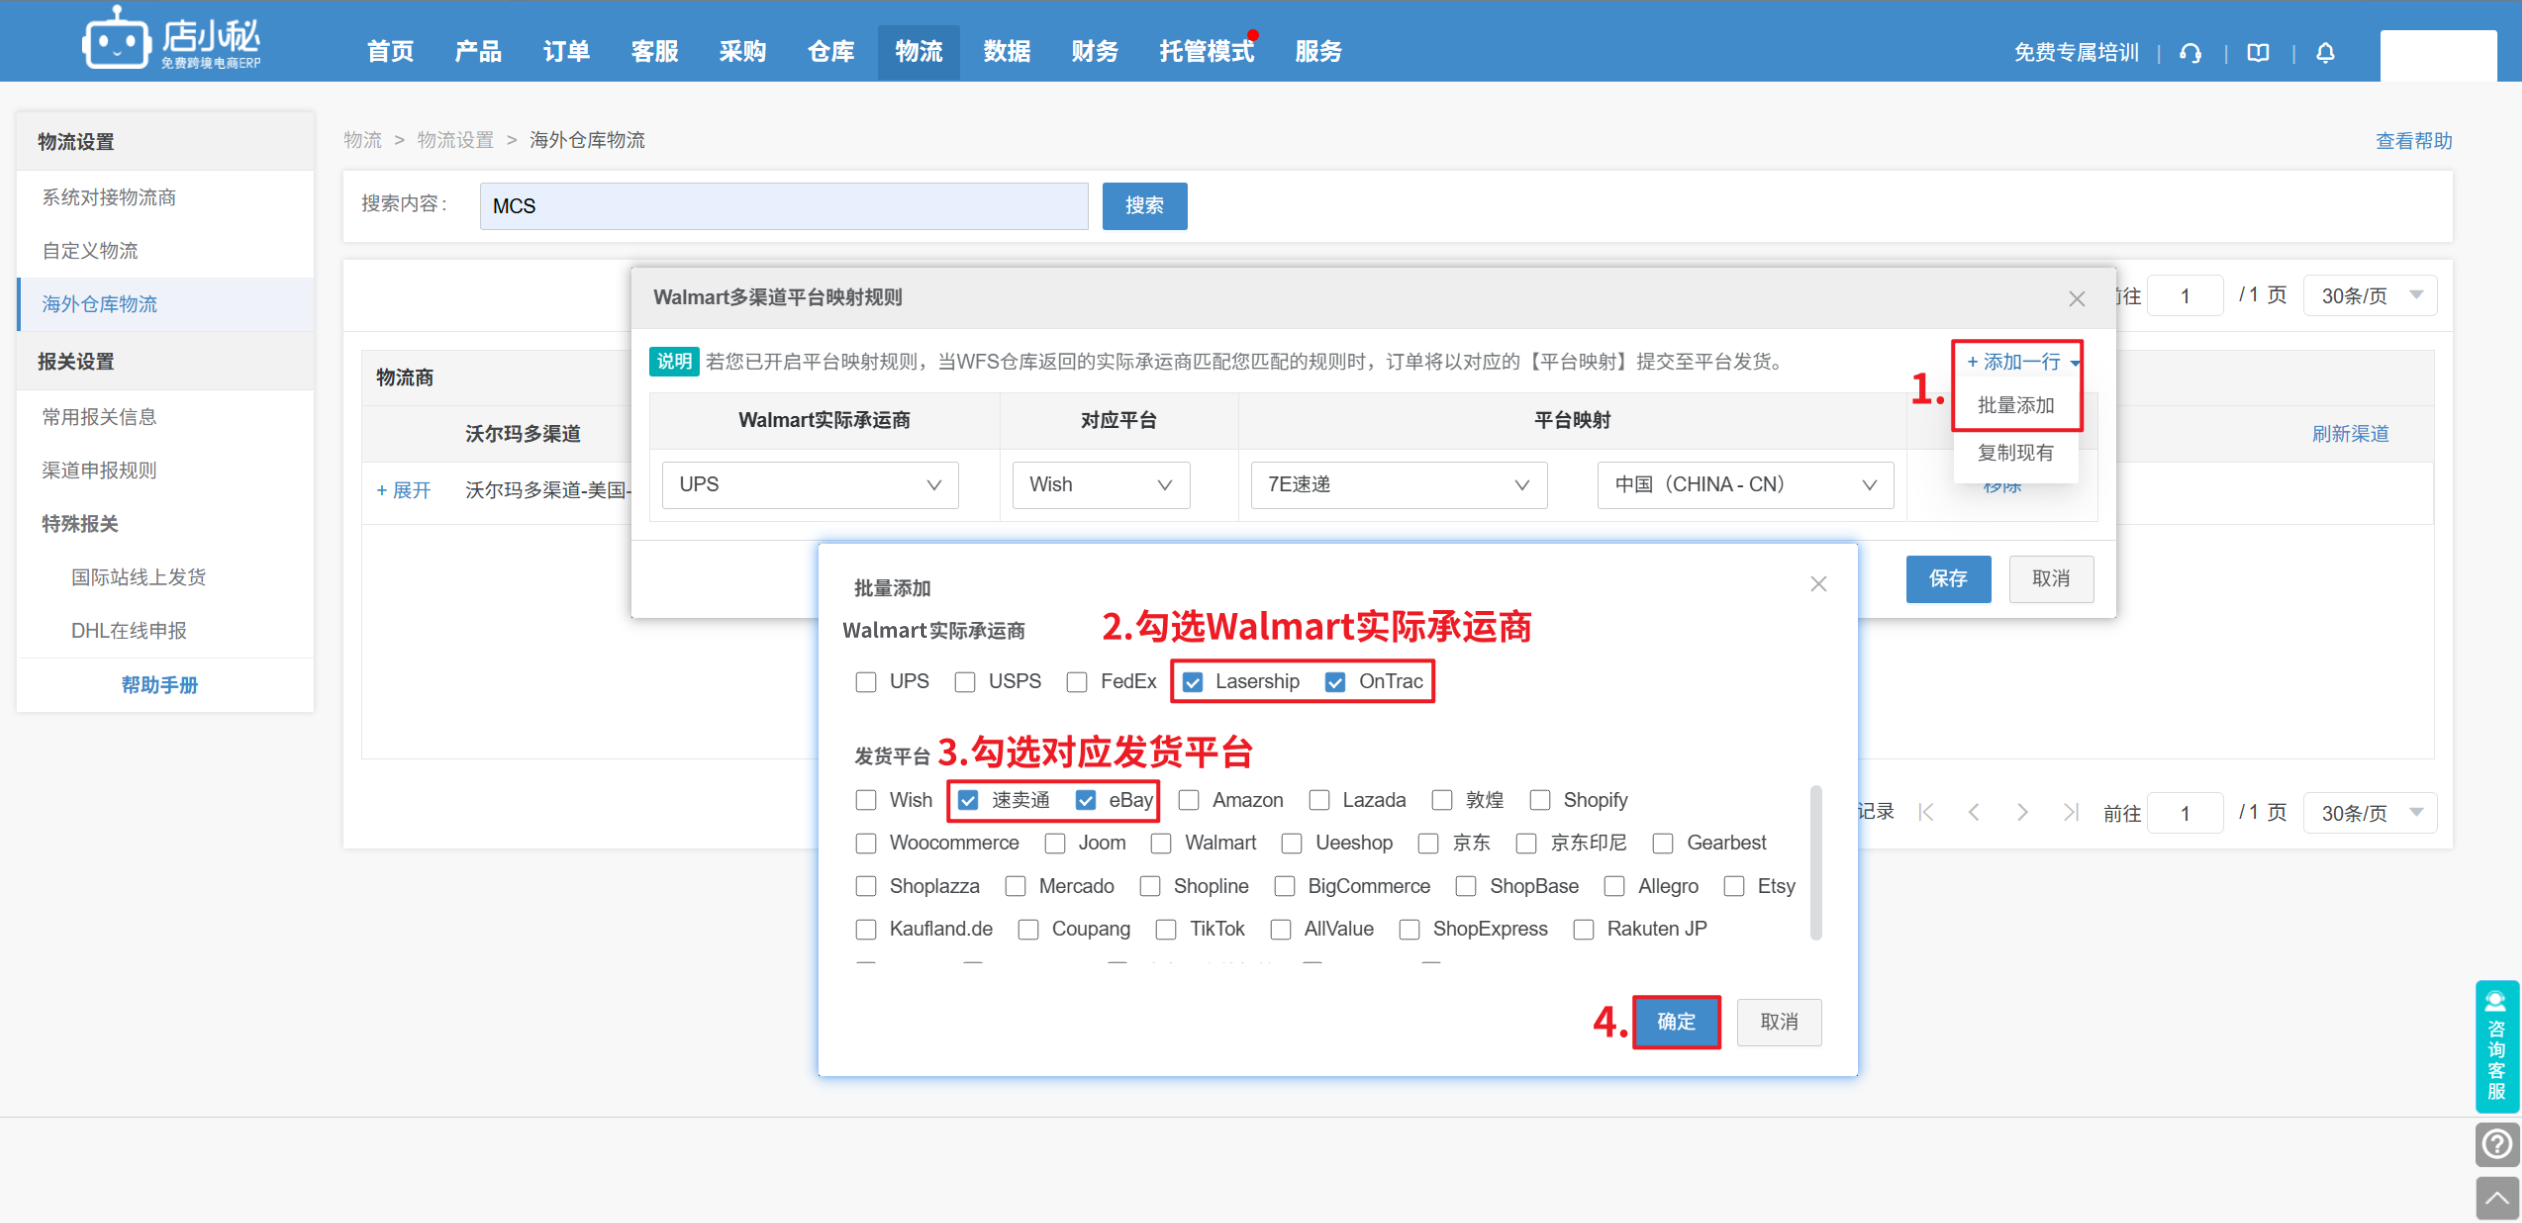
Task: Select 批量添加 from the dropdown menu
Action: coord(2016,406)
